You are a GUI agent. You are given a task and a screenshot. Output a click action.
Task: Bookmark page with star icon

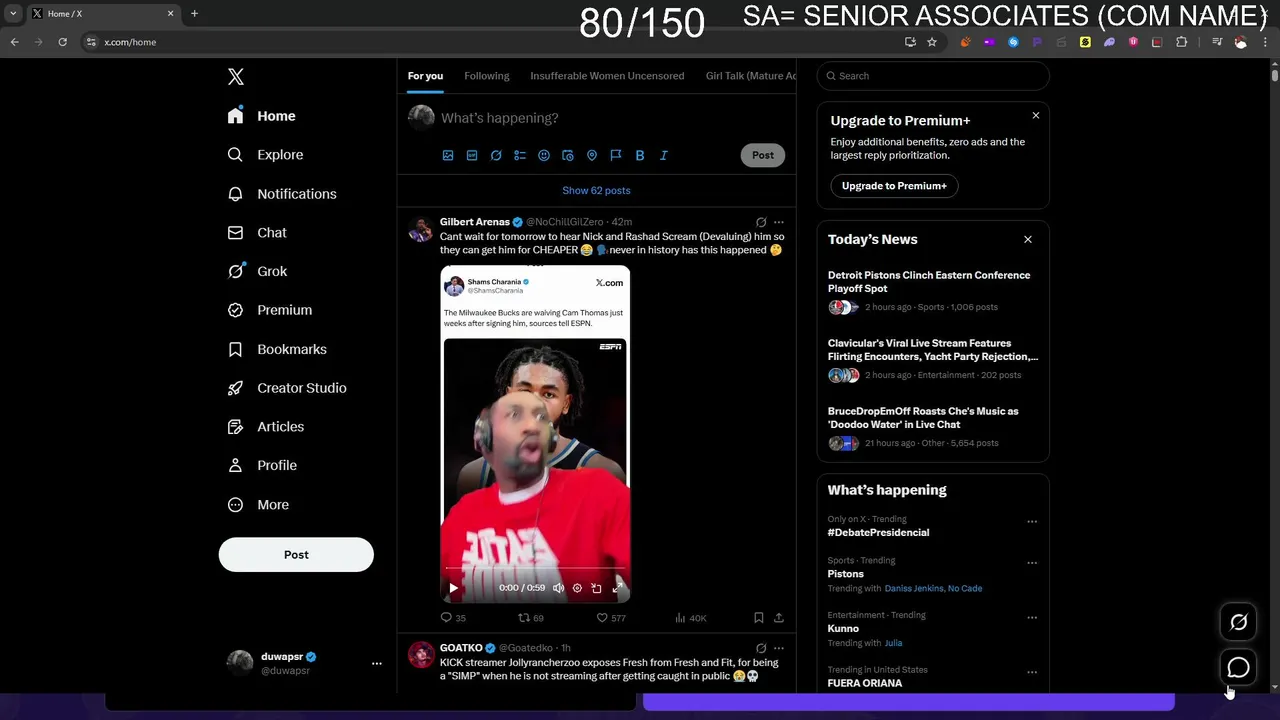pyautogui.click(x=932, y=42)
